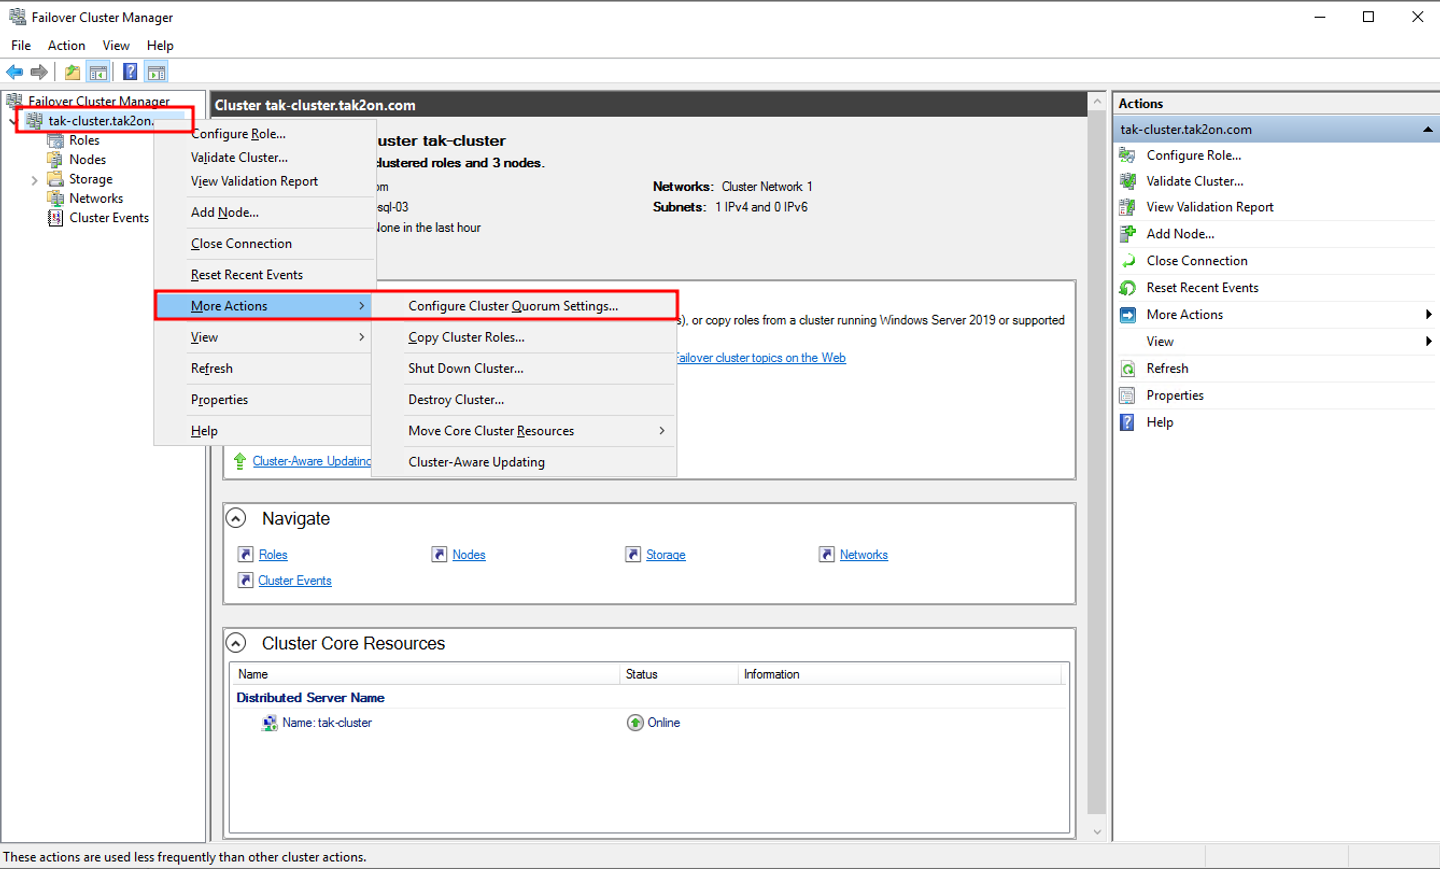The height and width of the screenshot is (869, 1440).
Task: Click the Cluster Events shortcut icon under Navigate
Action: coord(245,580)
